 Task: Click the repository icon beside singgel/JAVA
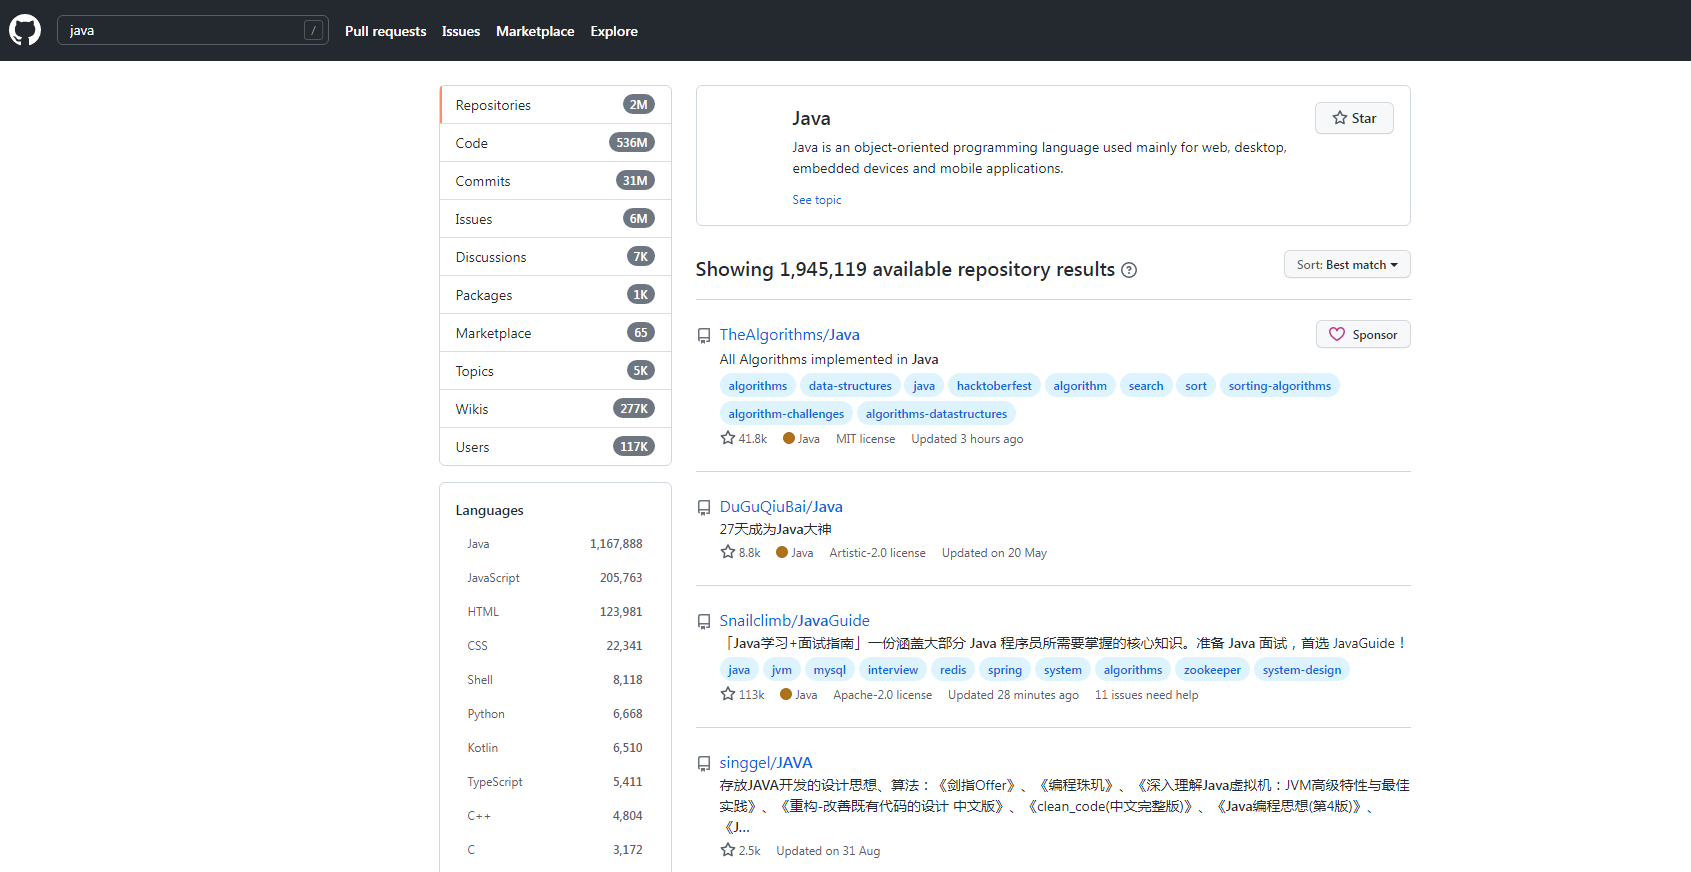pos(704,764)
